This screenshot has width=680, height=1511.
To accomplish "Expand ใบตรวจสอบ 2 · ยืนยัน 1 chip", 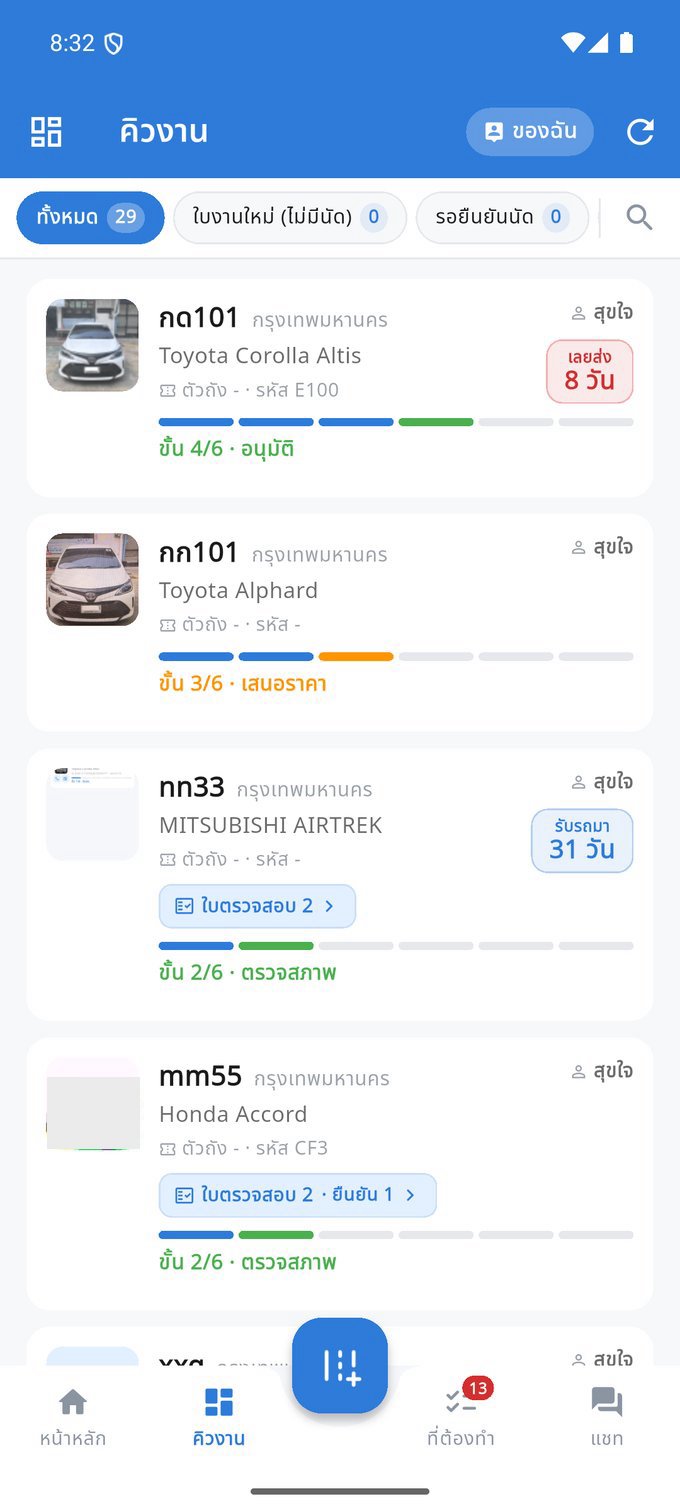I will (298, 1195).
